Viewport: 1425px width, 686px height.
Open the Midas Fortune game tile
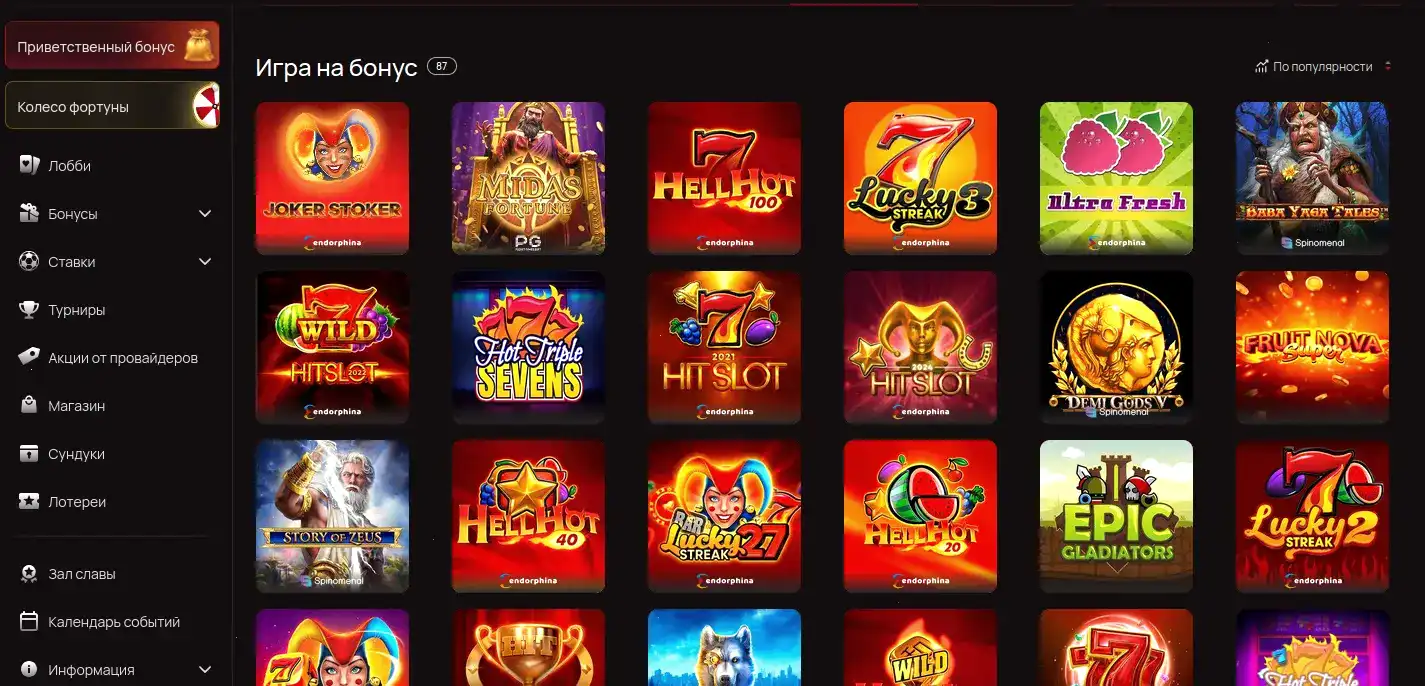[x=528, y=178]
